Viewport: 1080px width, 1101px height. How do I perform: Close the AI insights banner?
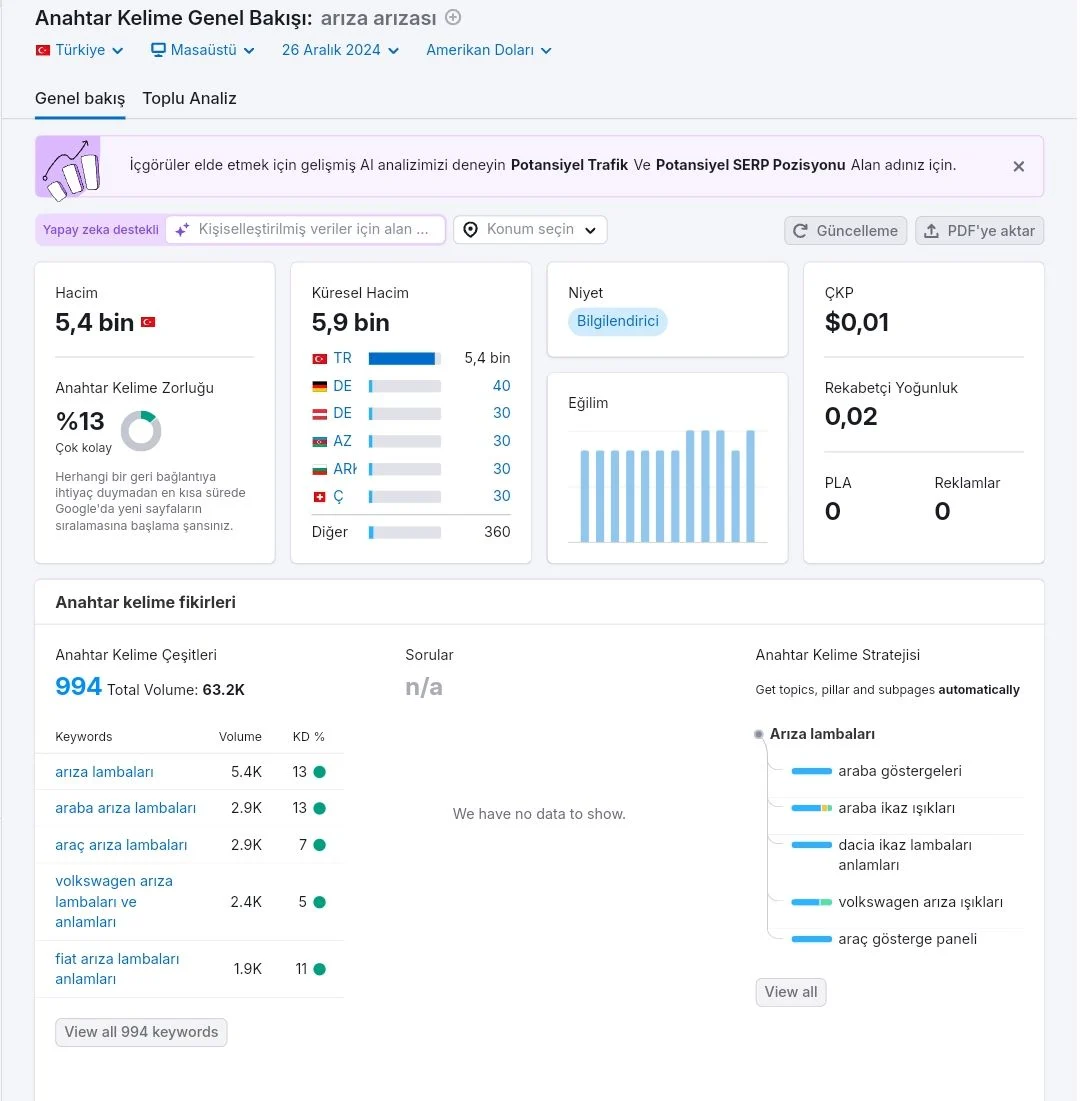coord(1018,166)
